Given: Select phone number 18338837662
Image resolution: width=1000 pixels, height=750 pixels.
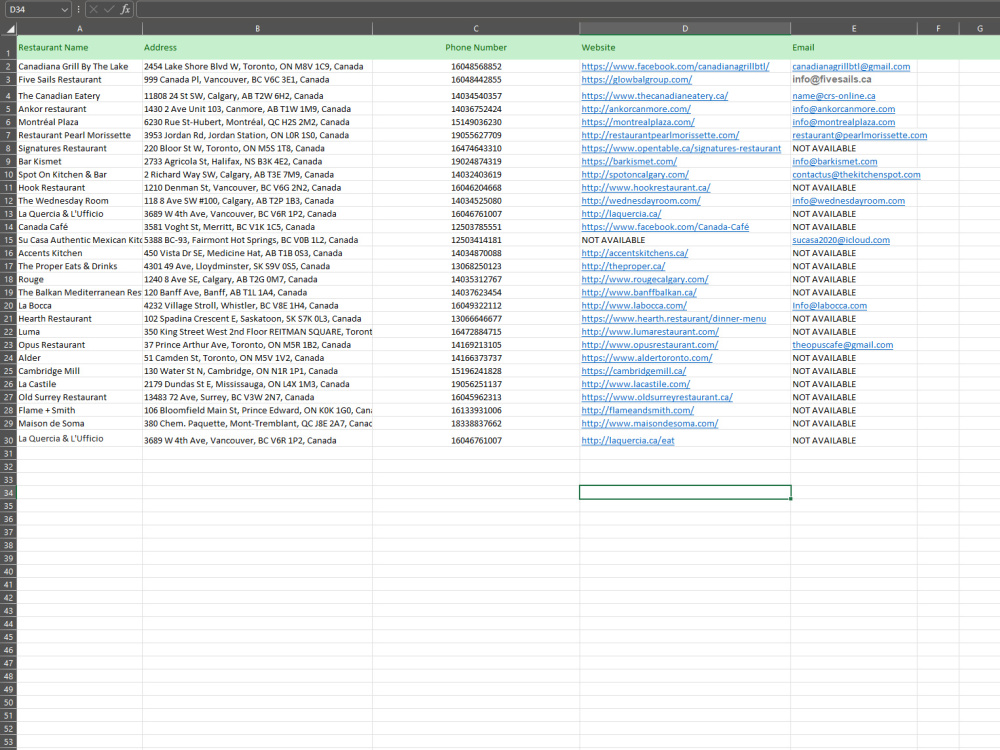Looking at the screenshot, I should tap(476, 423).
